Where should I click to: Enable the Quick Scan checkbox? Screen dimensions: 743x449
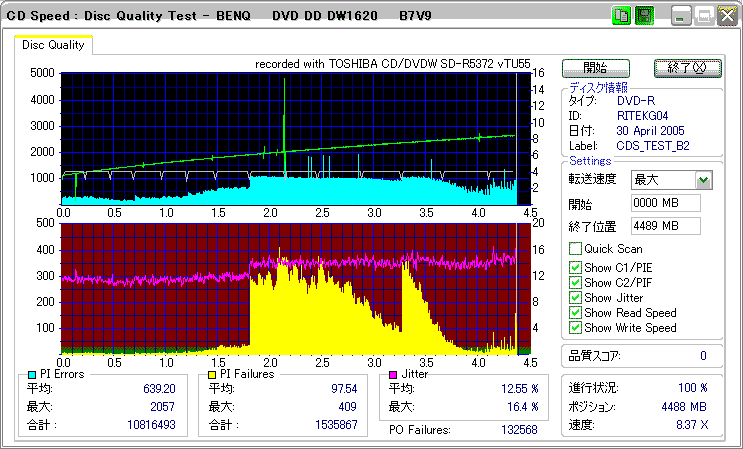point(575,249)
